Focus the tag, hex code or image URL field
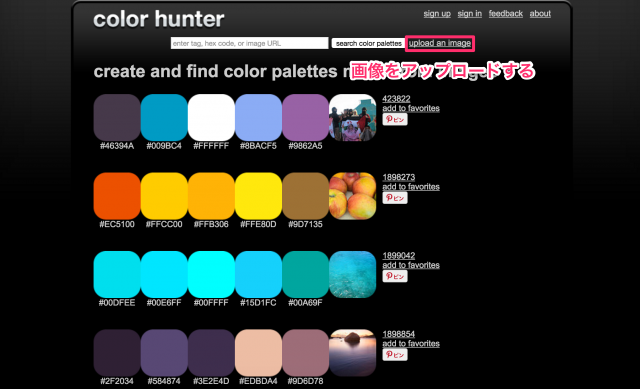 pos(249,43)
